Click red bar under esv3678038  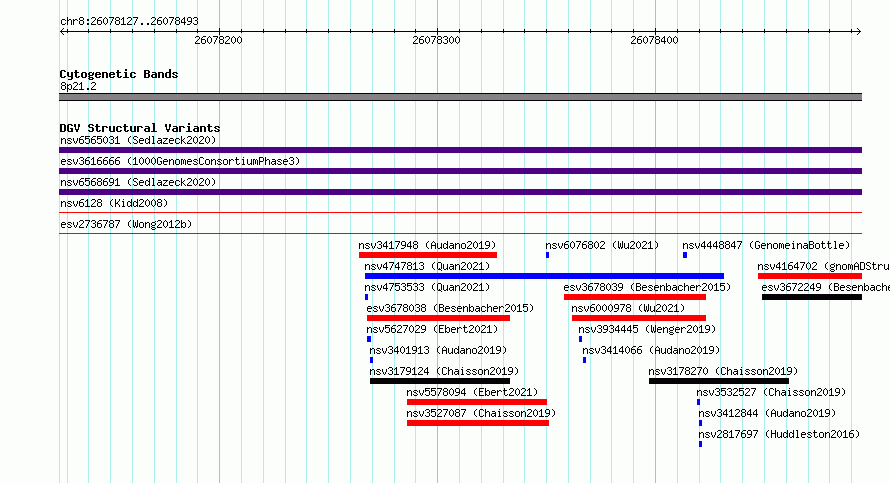(x=439, y=318)
